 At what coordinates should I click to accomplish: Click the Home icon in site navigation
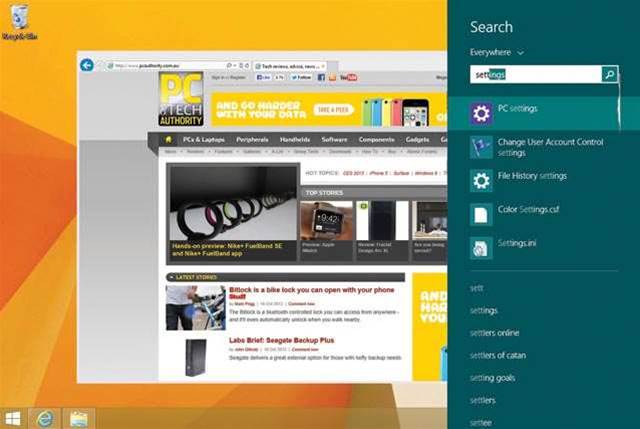point(168,140)
